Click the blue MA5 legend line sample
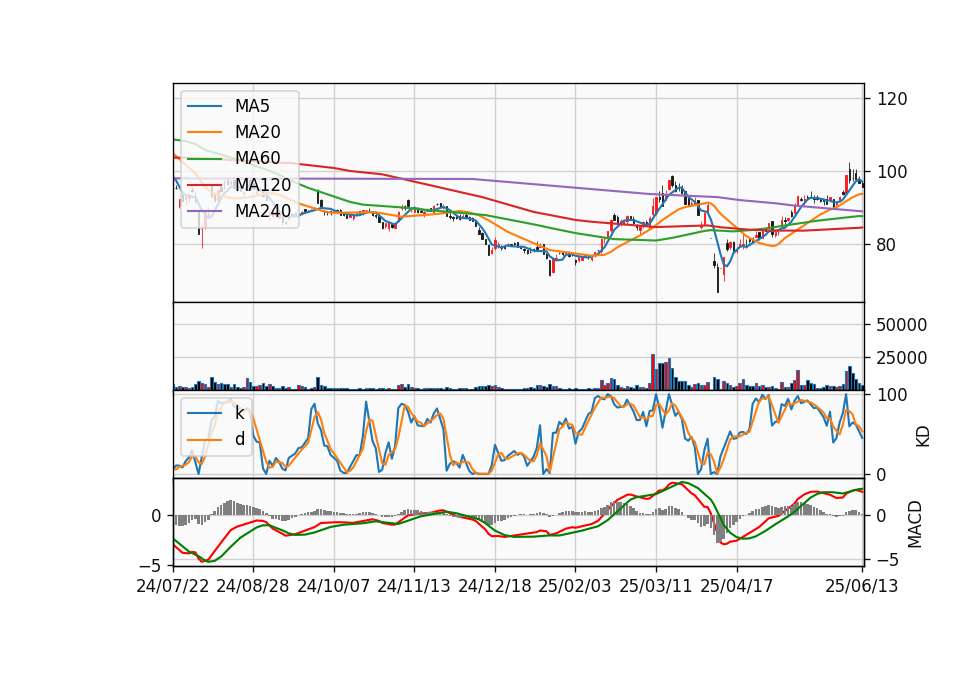Image resolution: width=960 pixels, height=690 pixels. tap(204, 106)
